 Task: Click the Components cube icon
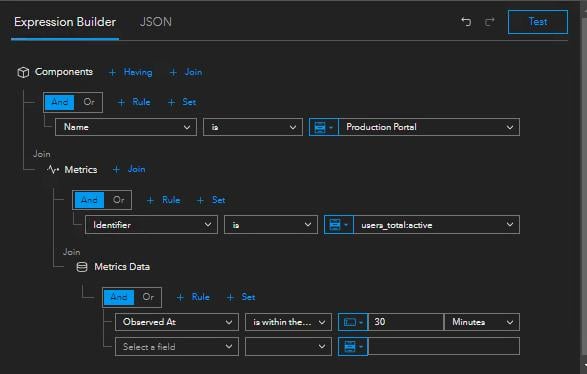click(23, 72)
